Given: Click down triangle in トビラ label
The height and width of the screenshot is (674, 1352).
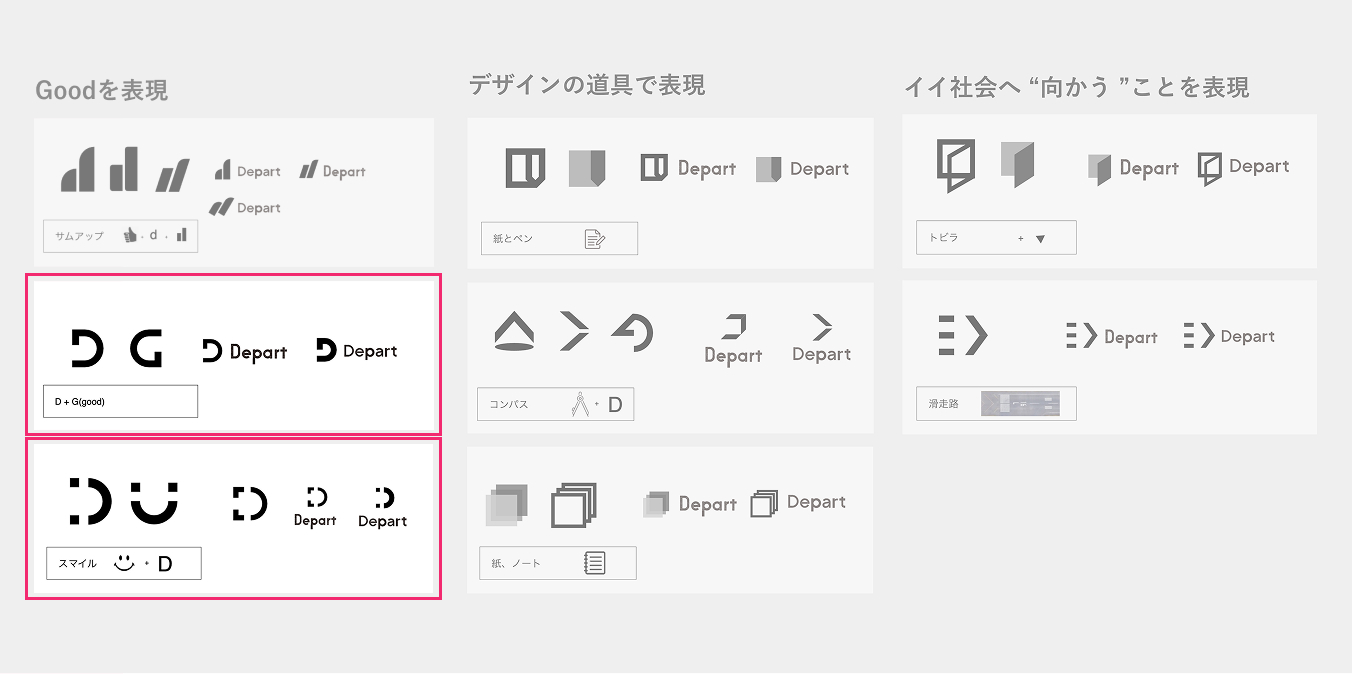Looking at the screenshot, I should coord(1040,239).
